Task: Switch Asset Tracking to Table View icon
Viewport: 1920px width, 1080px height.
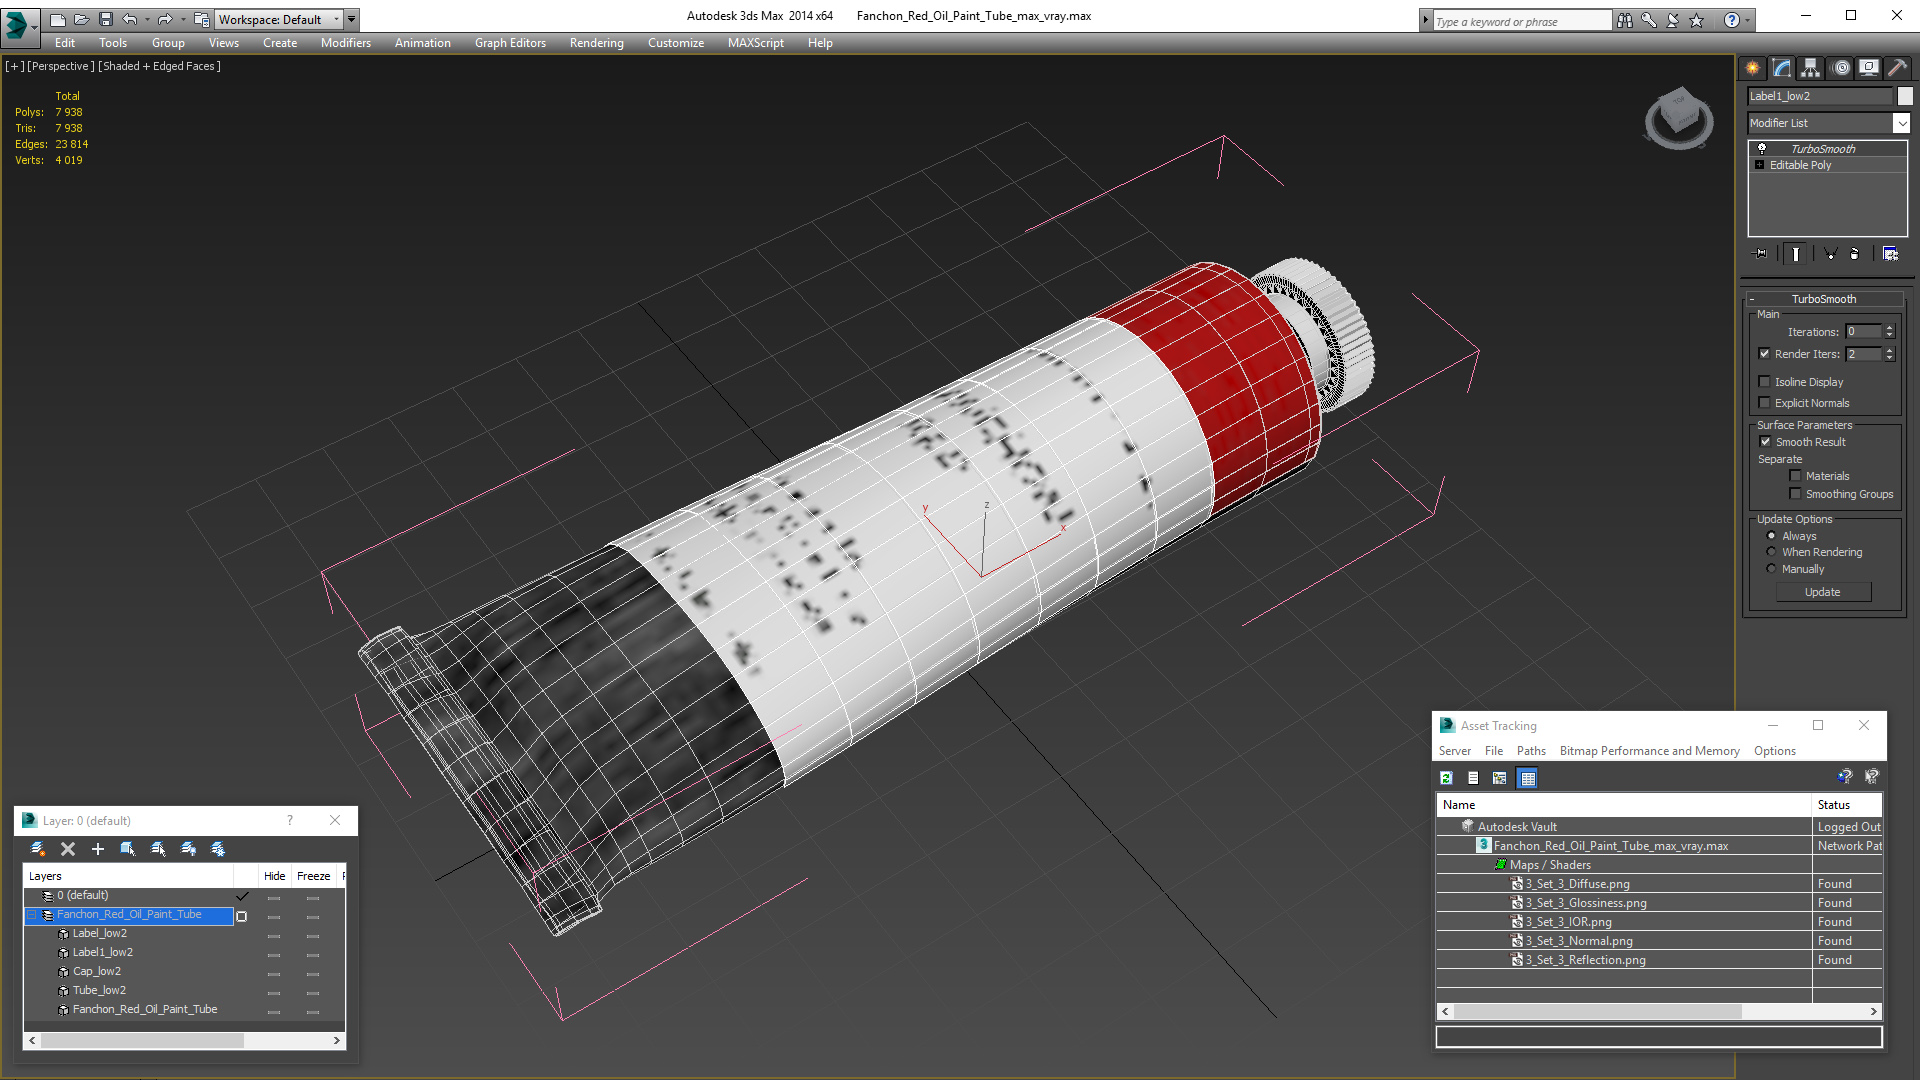Action: [x=1527, y=778]
